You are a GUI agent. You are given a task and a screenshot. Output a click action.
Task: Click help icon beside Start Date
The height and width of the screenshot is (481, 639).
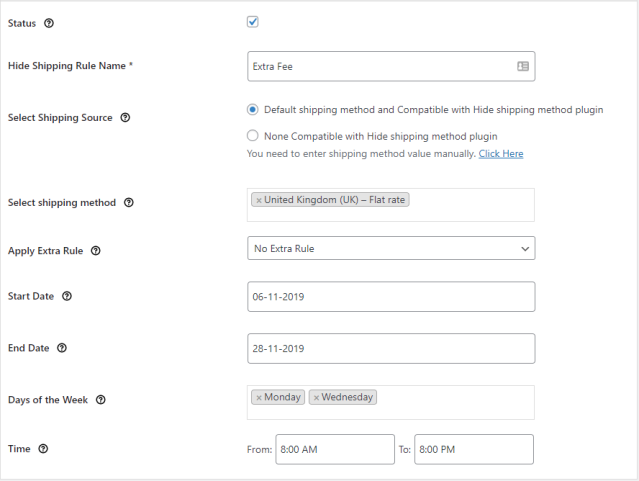coord(66,297)
